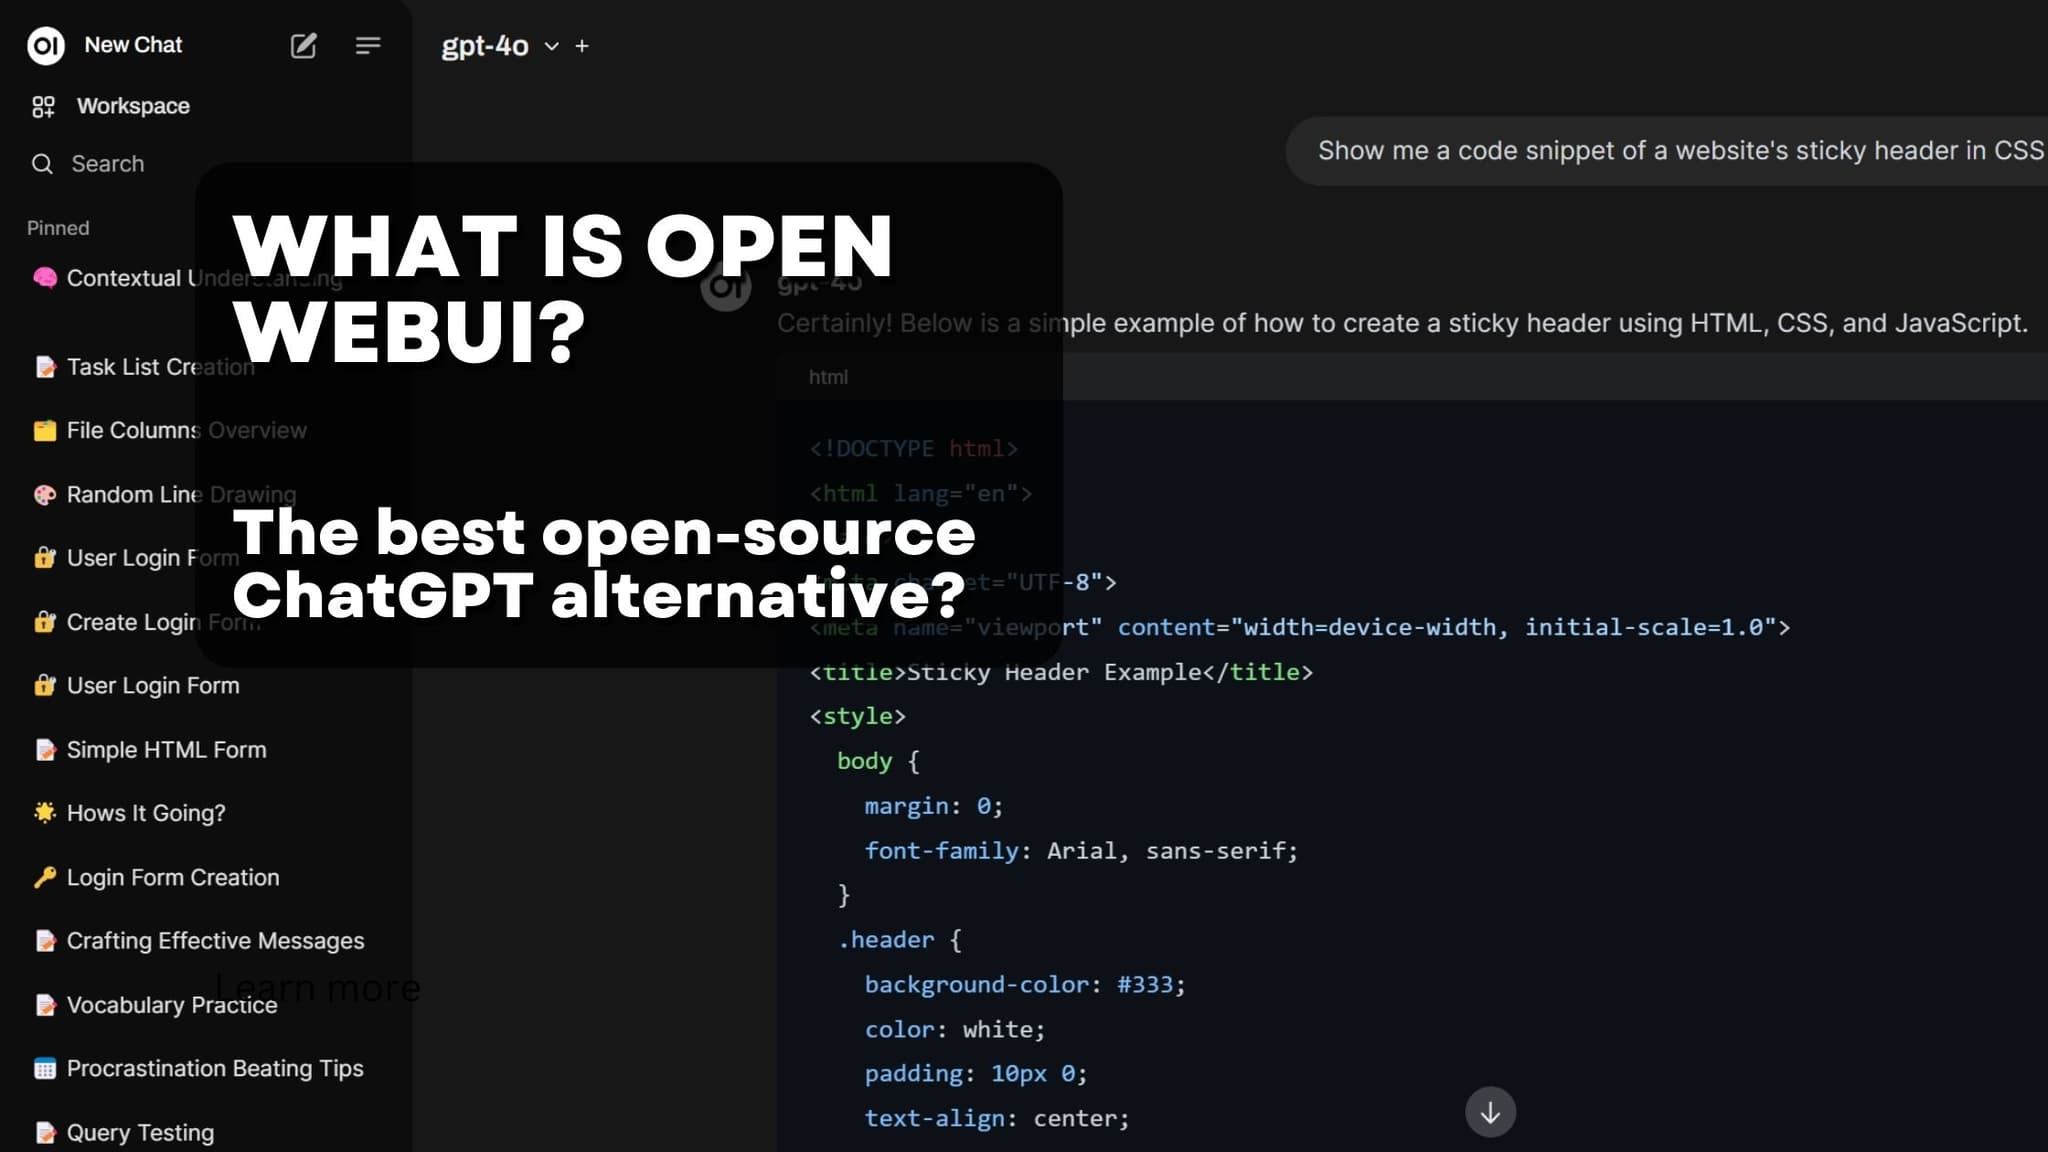The width and height of the screenshot is (2048, 1152).
Task: Open the Procrastination Beating Tips chat
Action: point(214,1068)
